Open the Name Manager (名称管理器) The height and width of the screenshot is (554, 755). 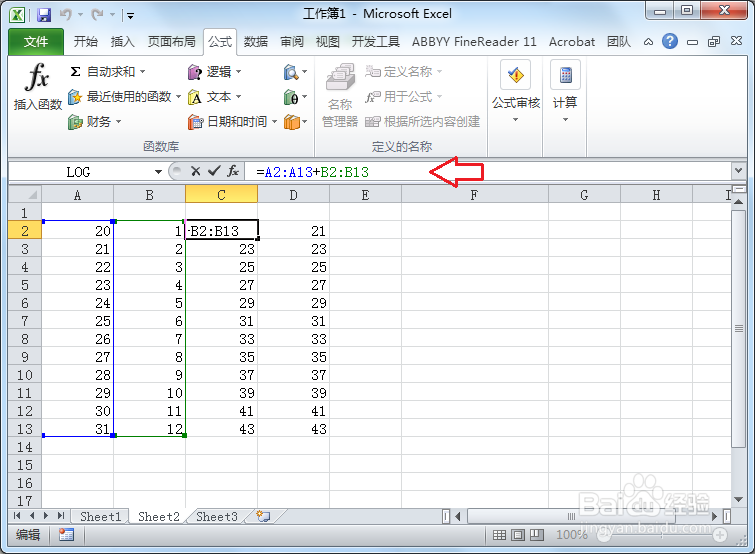340,95
